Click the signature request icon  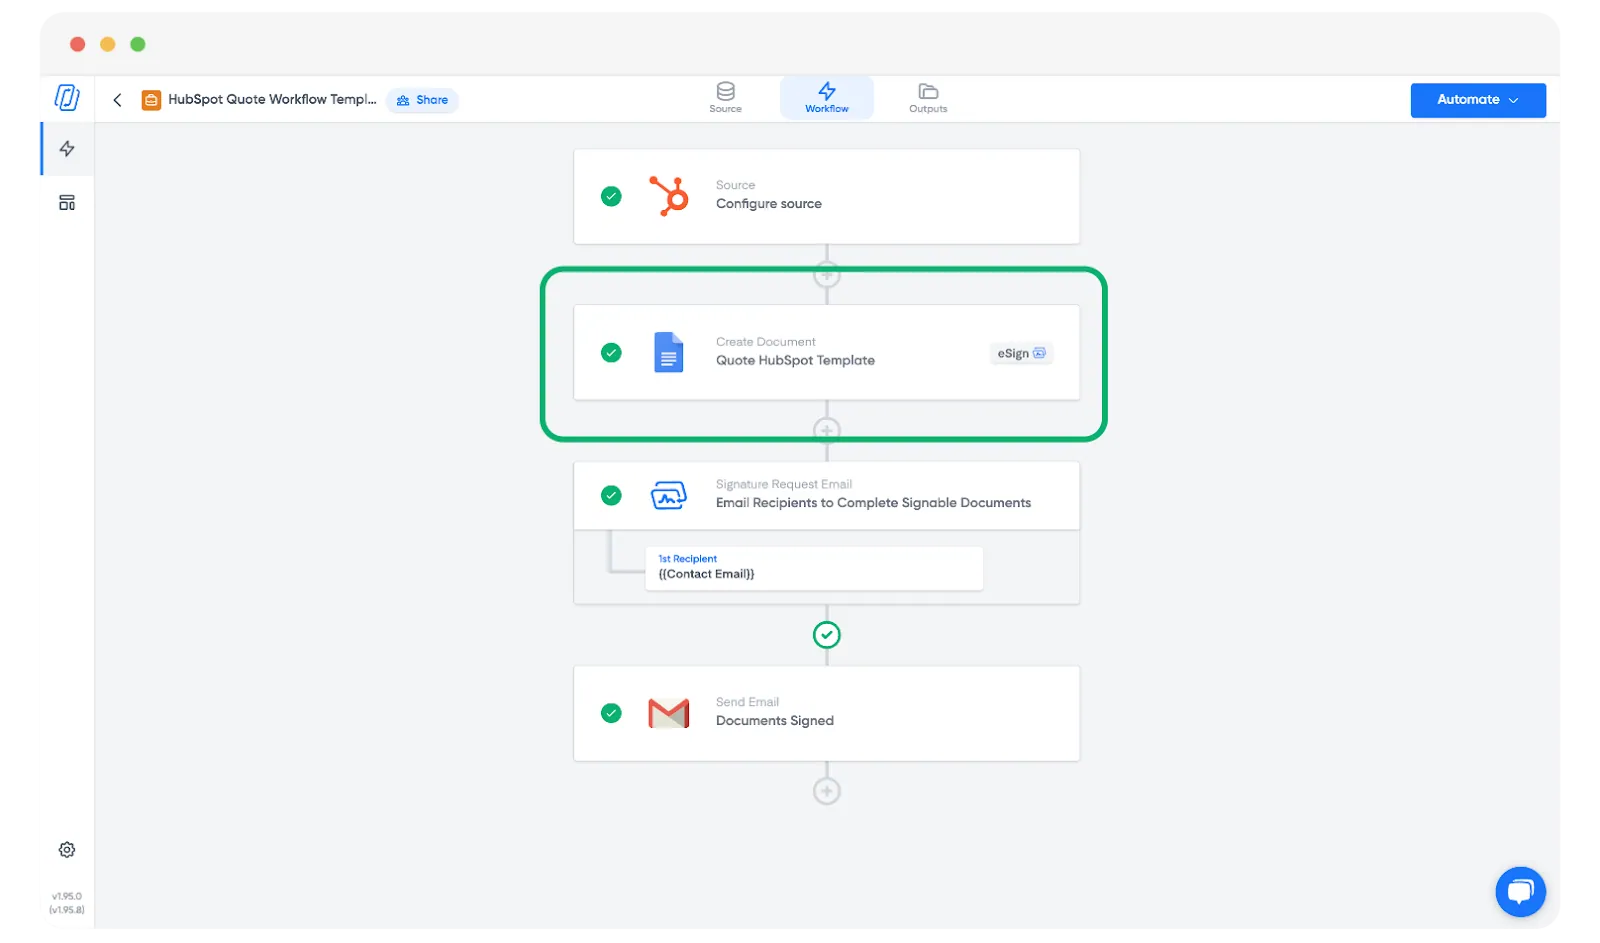668,495
